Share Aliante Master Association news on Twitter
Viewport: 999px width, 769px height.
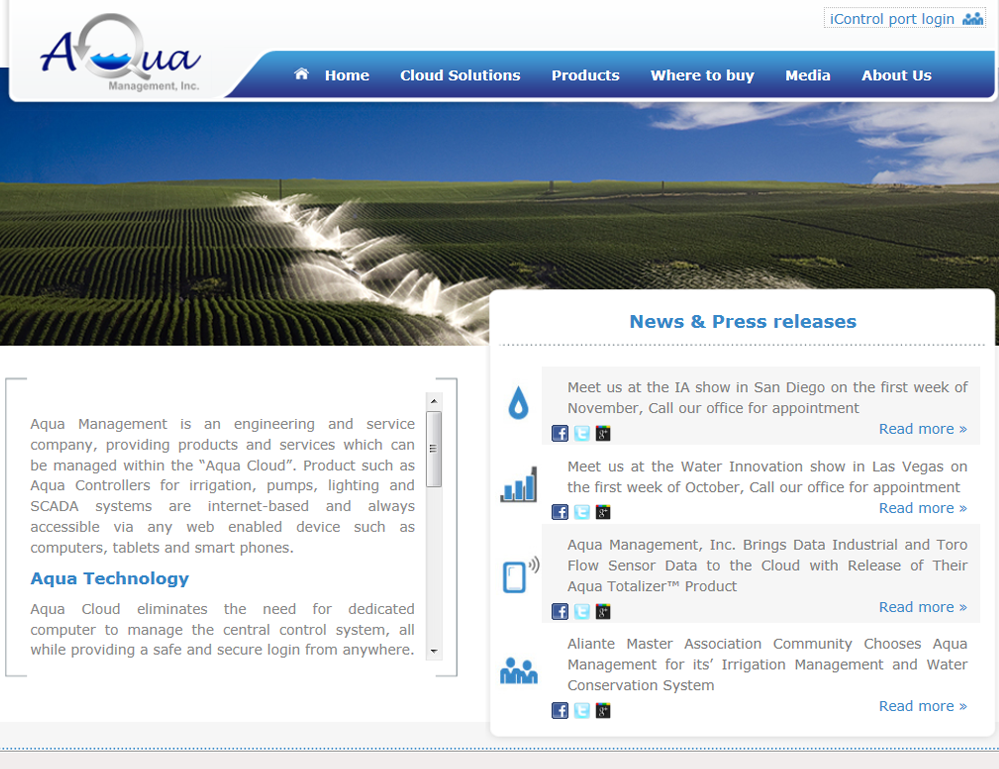tap(582, 710)
